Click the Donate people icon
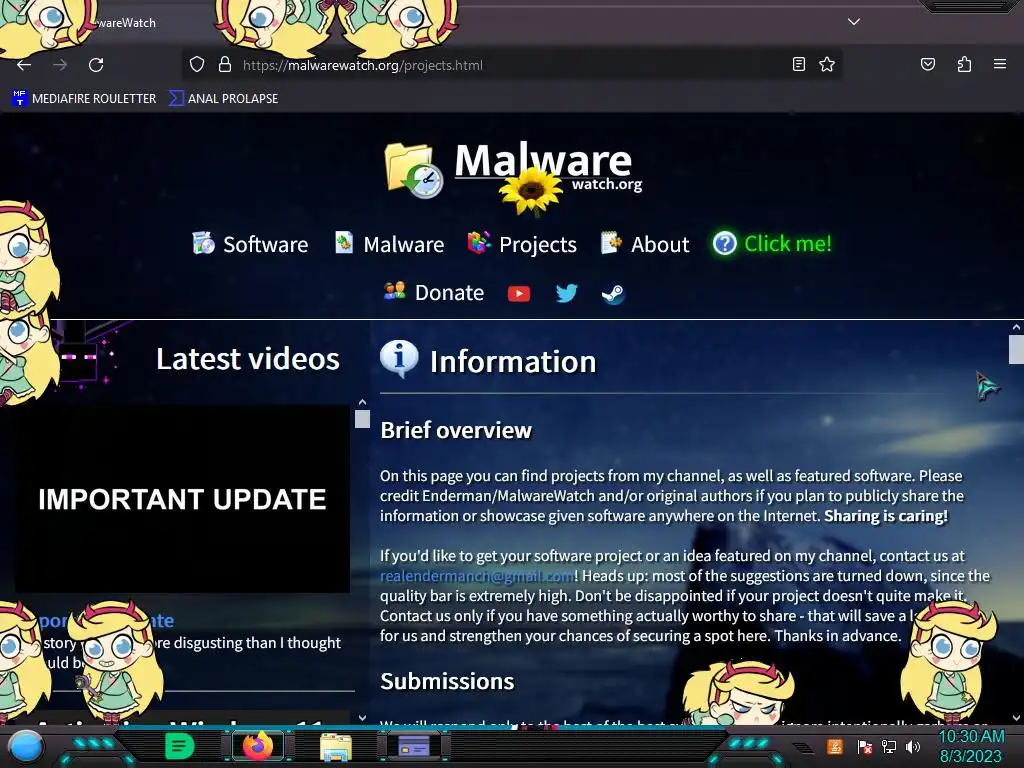This screenshot has height=768, width=1024. click(394, 291)
